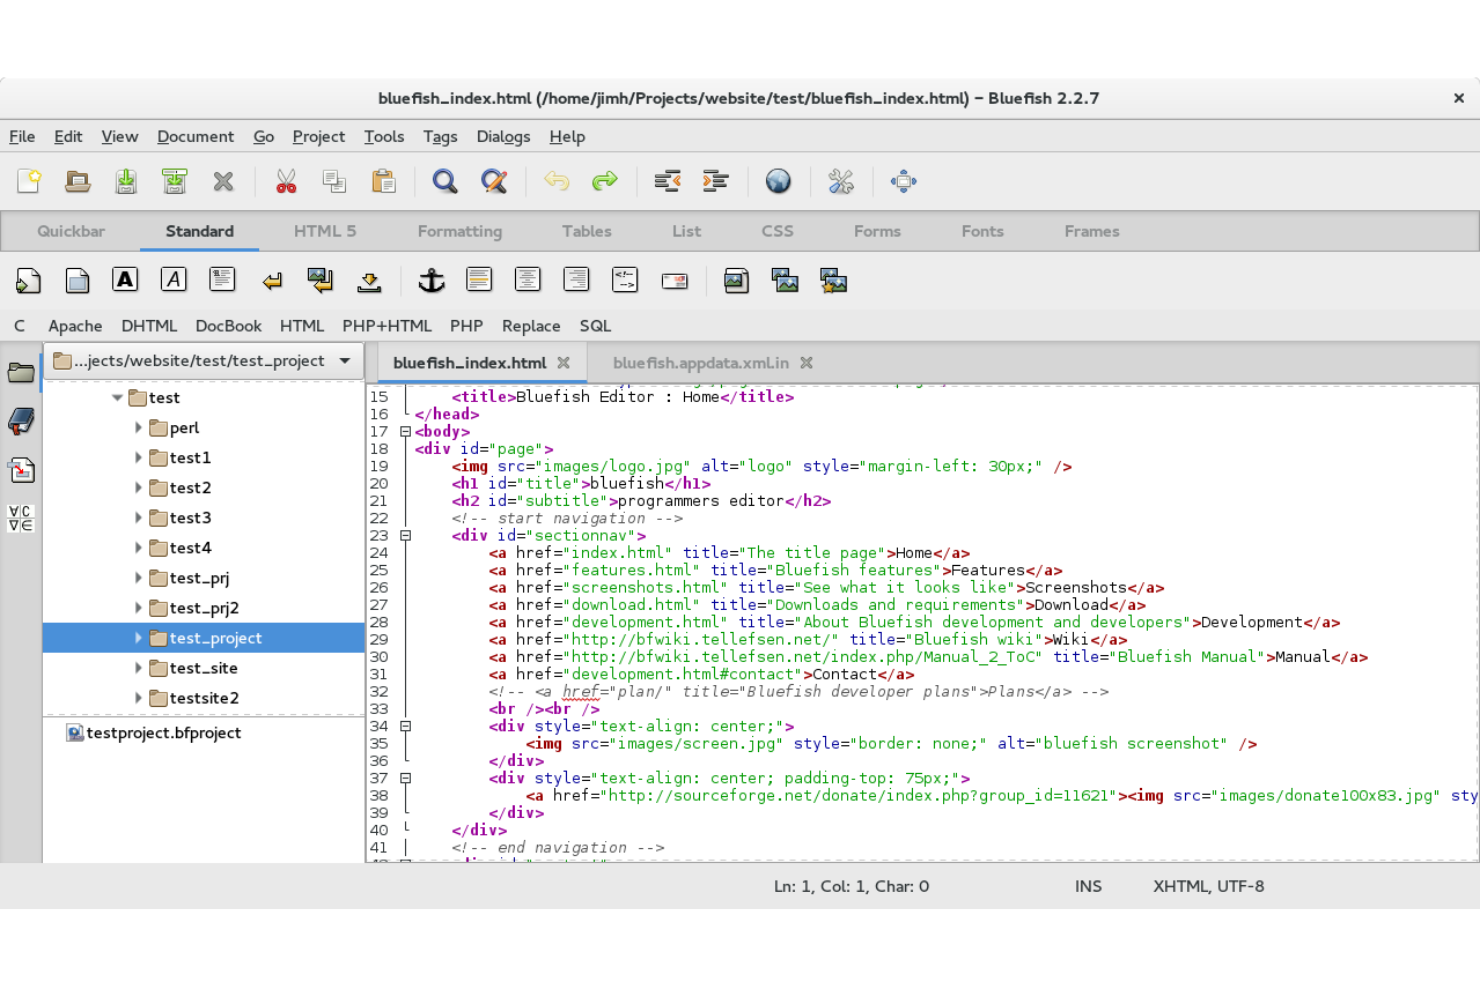Image resolution: width=1480 pixels, height=987 pixels.
Task: Show snippets side panel tab
Action: [x=21, y=470]
